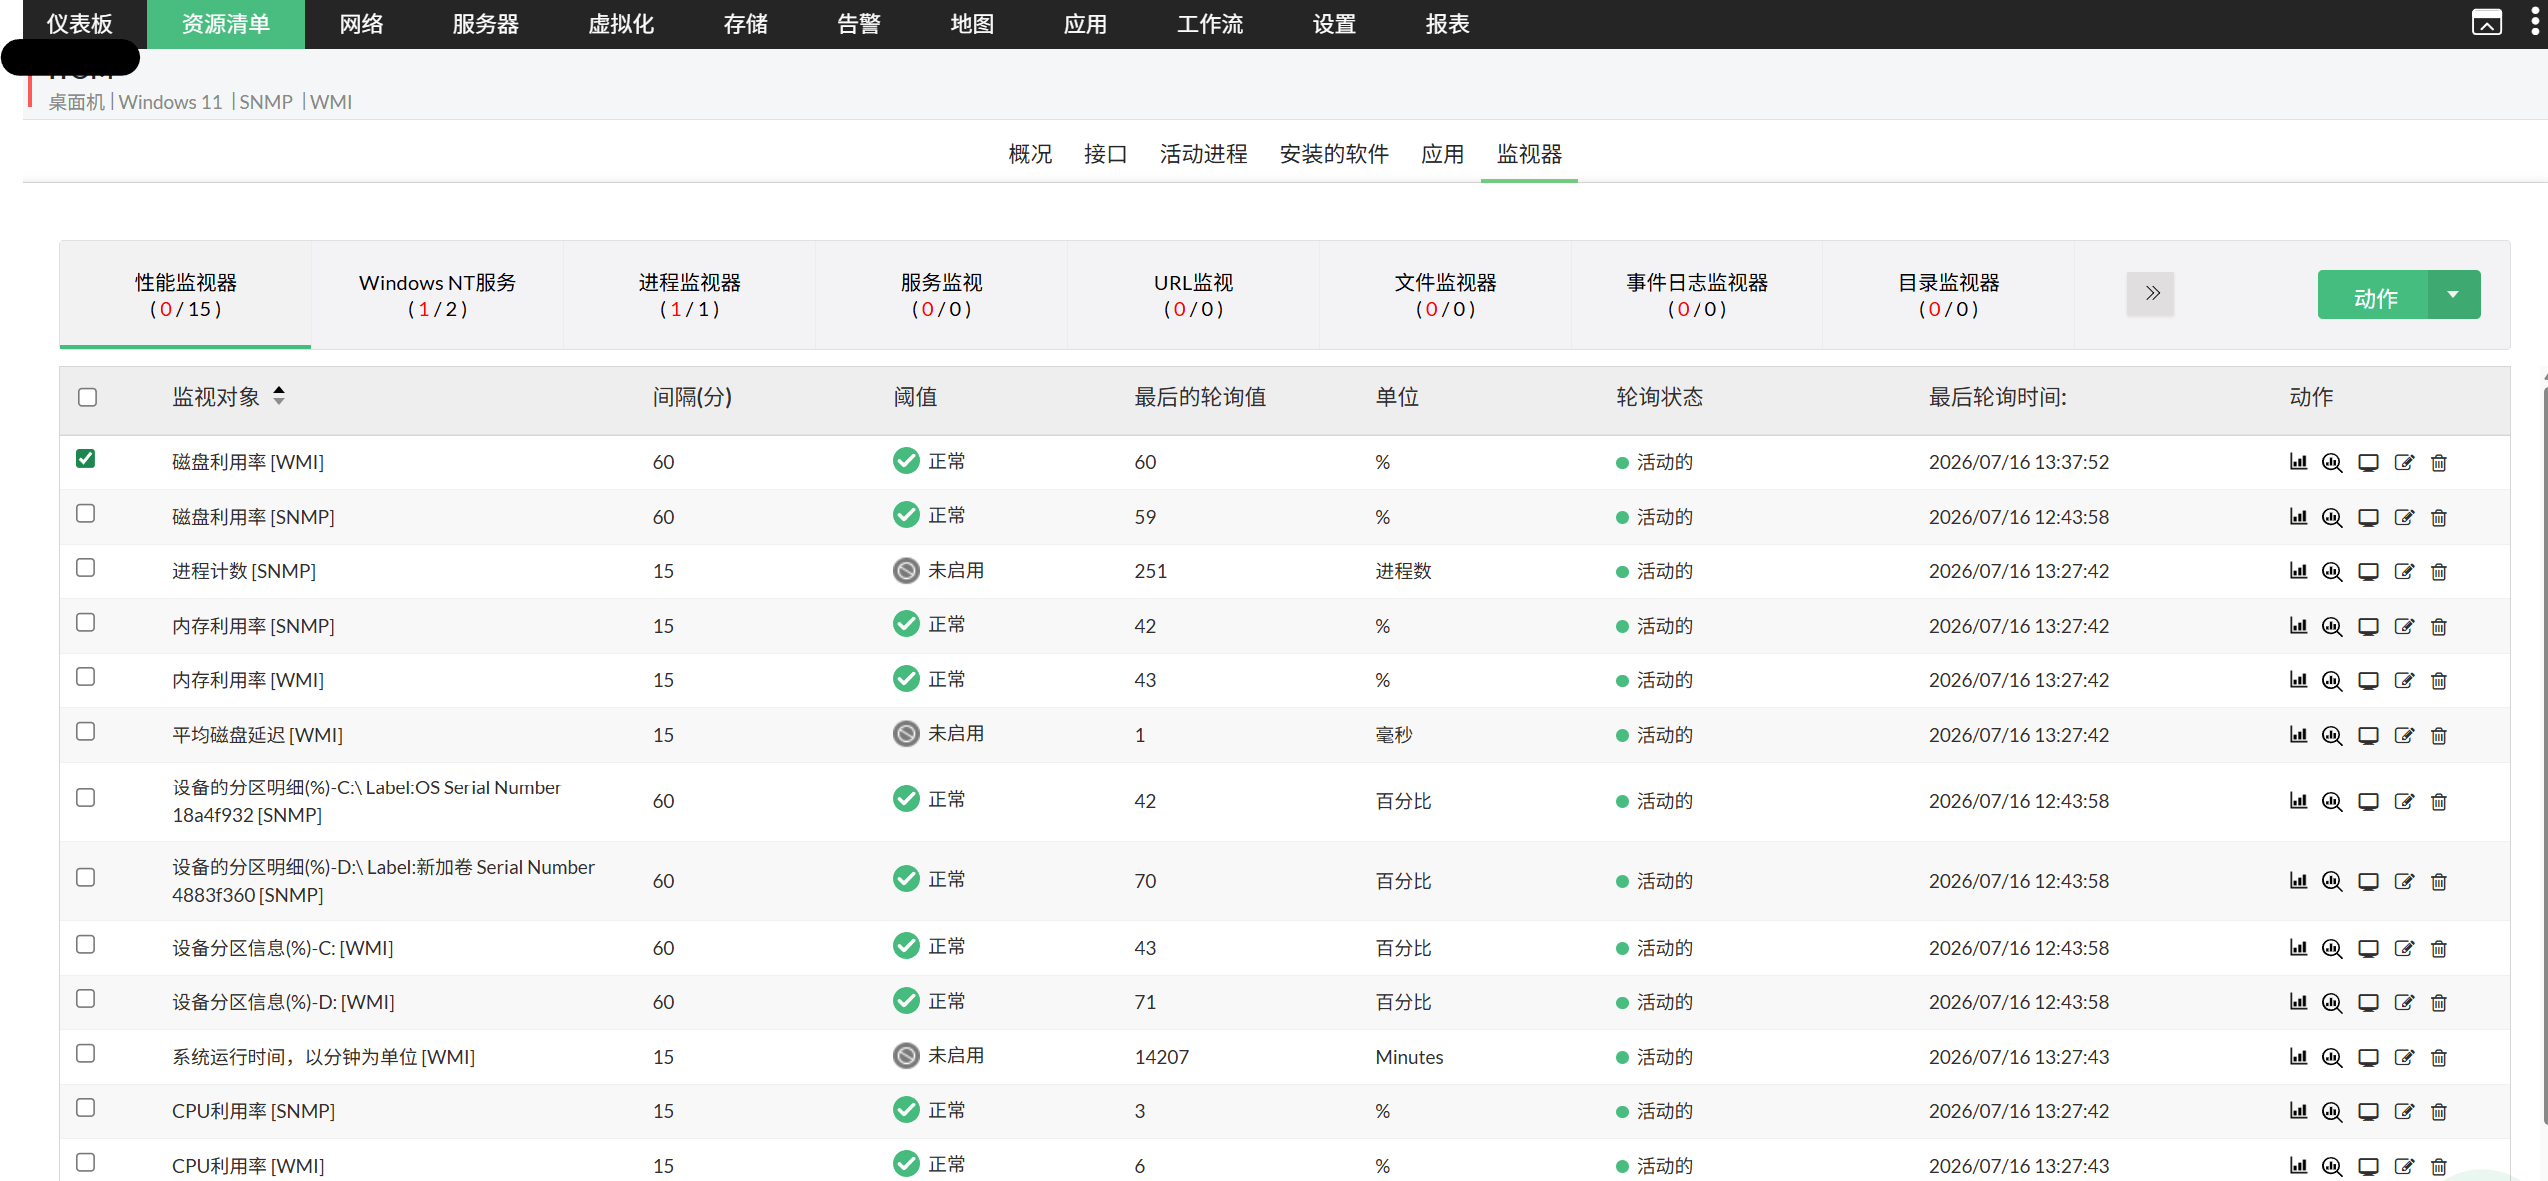Open the 仪表板 menu item
This screenshot has height=1181, width=2548.
(80, 24)
